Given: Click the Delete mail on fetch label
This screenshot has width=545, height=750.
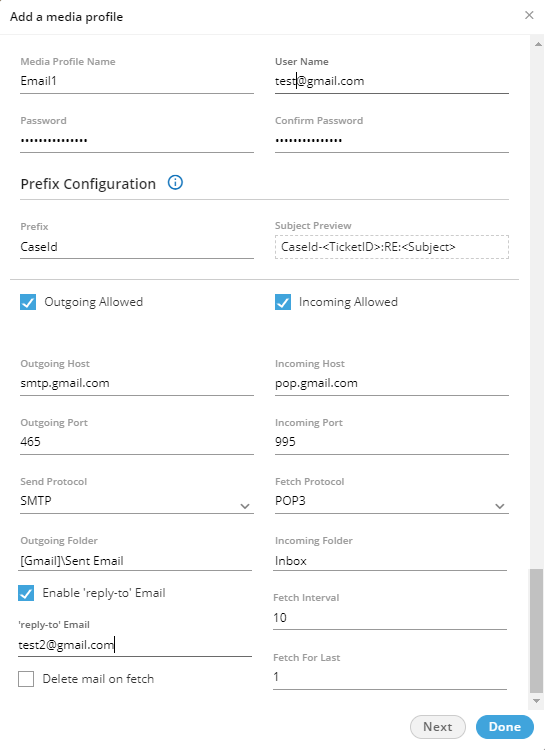Looking at the screenshot, I should coord(98,679).
